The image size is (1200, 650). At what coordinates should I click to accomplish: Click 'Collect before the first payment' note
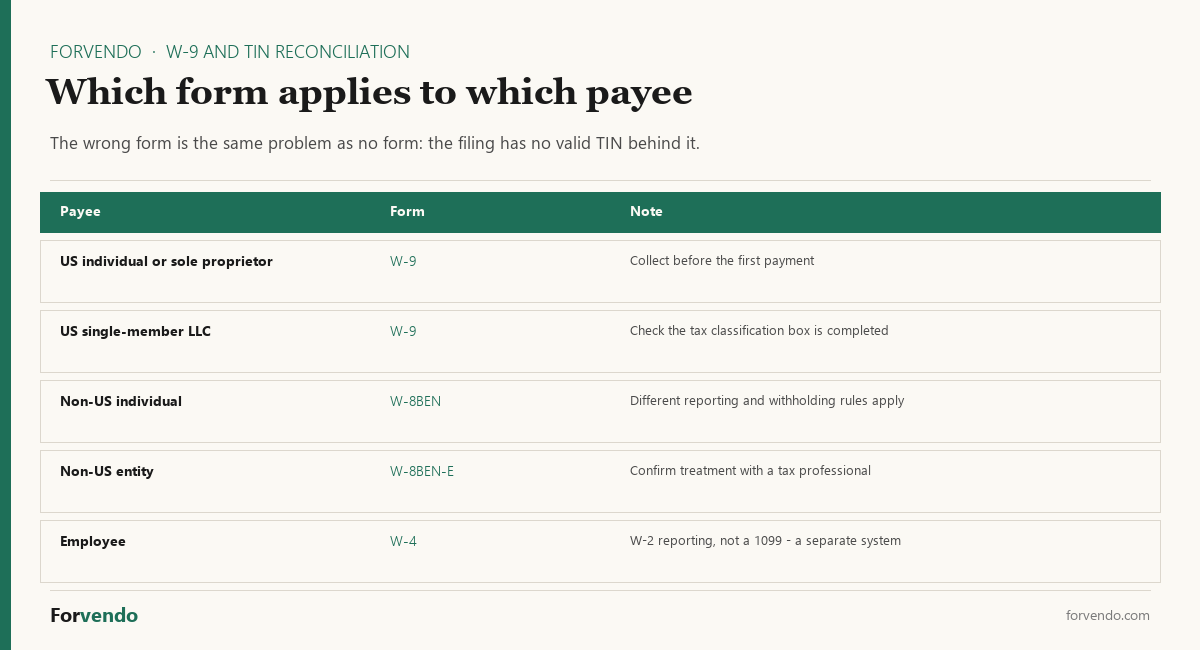pyautogui.click(x=722, y=261)
